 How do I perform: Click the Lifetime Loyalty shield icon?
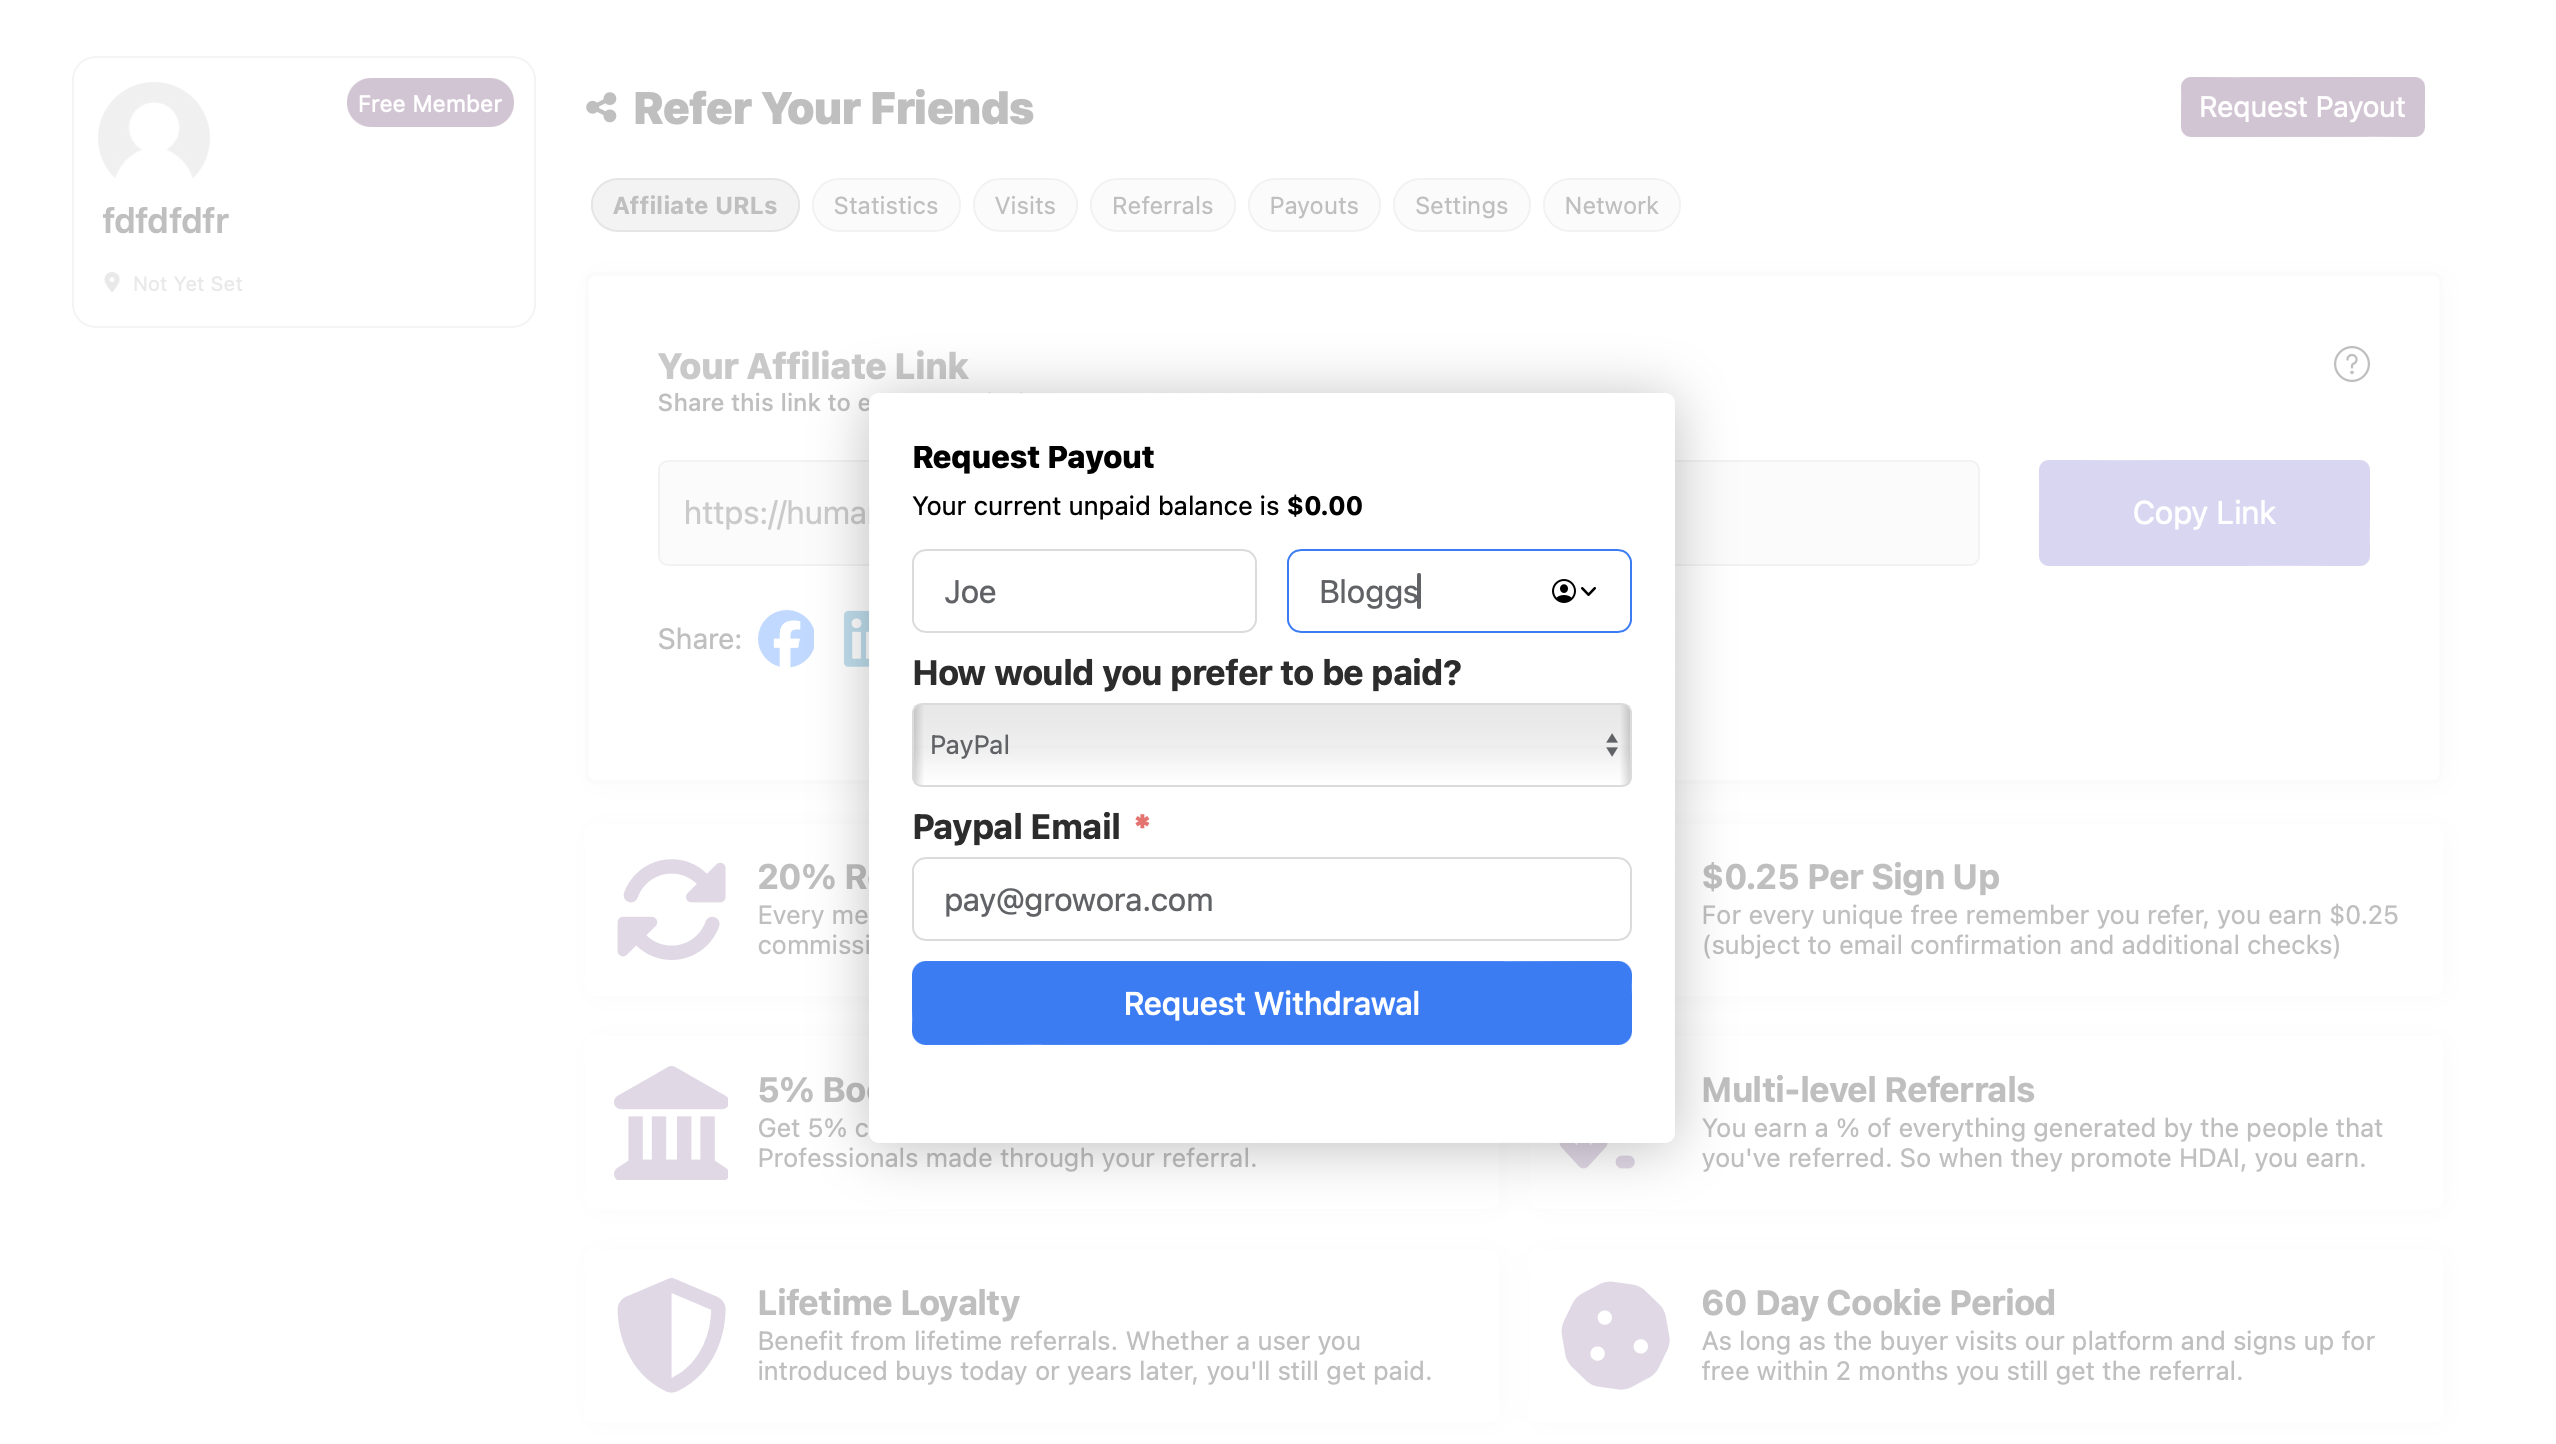coord(671,1336)
